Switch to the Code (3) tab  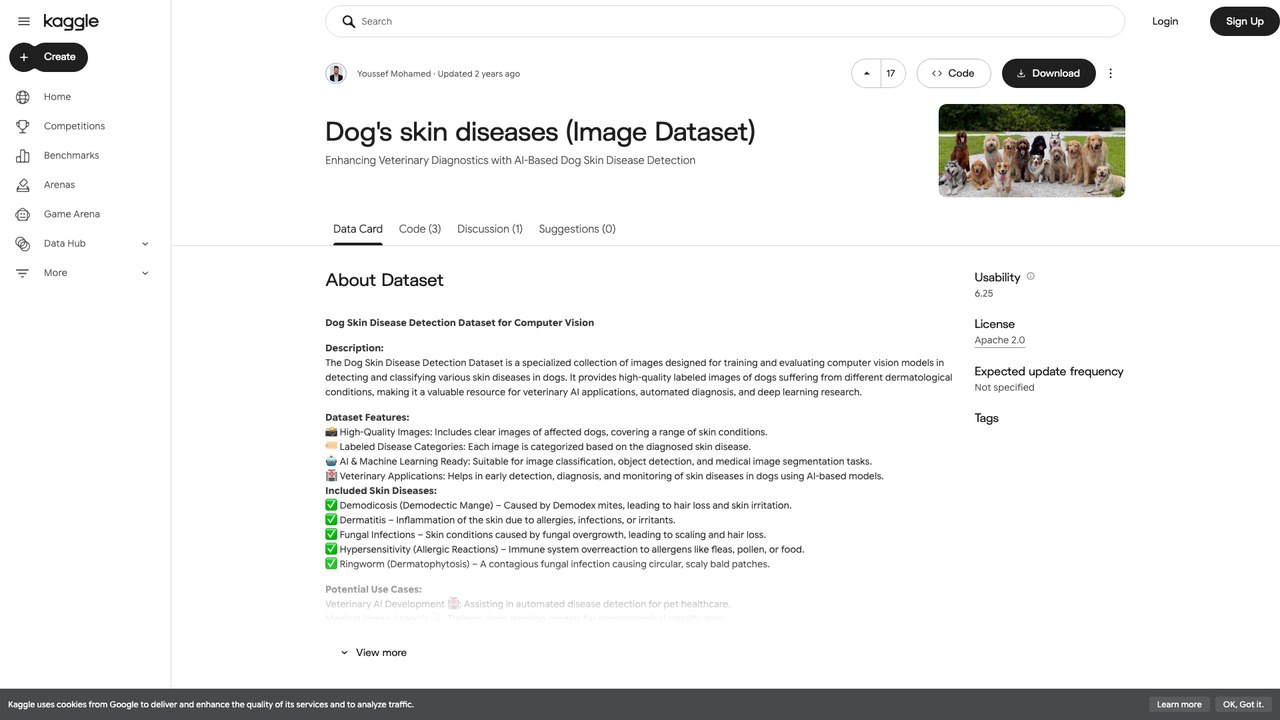tap(420, 229)
